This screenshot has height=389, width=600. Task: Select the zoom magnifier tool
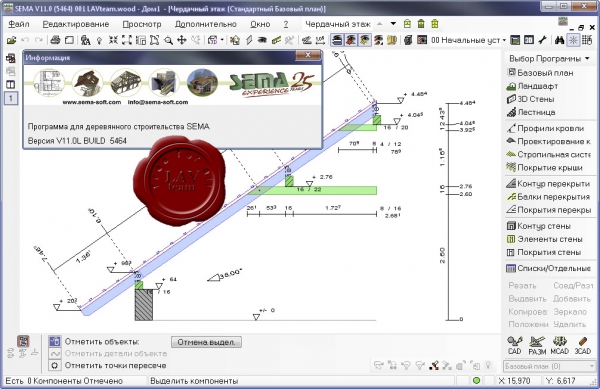click(x=168, y=40)
